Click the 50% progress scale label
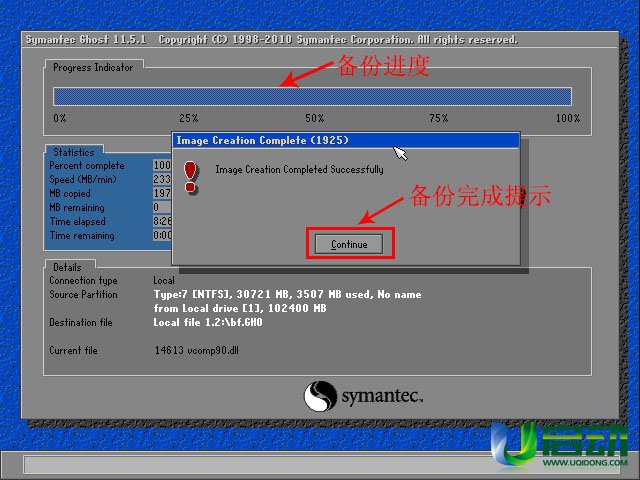Viewport: 640px width, 480px height. (315, 118)
